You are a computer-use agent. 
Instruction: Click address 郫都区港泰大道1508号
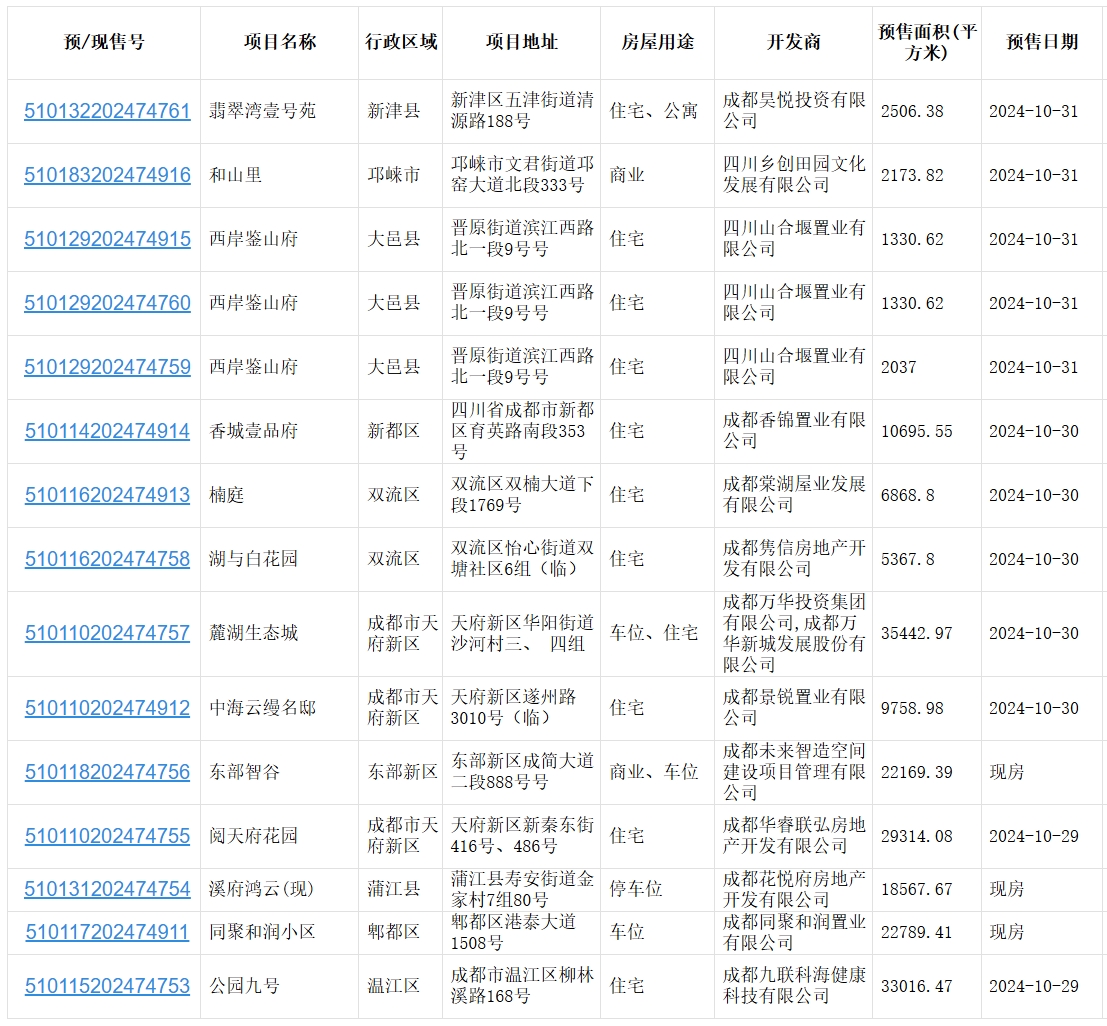[513, 932]
